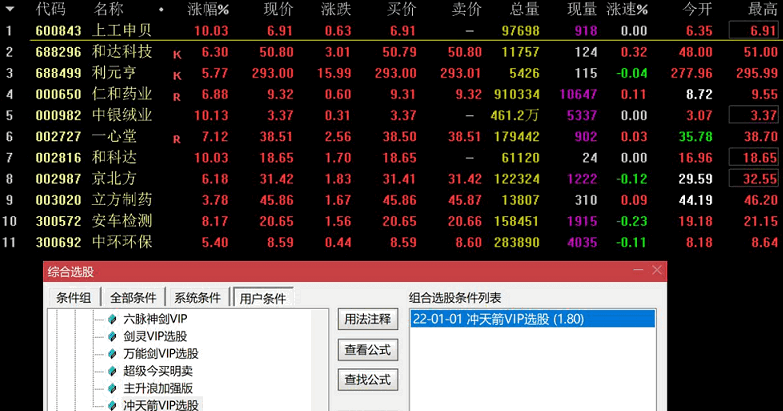Image resolution: width=783 pixels, height=411 pixels.
Task: Close the 综合选股 dialog
Action: [x=657, y=270]
